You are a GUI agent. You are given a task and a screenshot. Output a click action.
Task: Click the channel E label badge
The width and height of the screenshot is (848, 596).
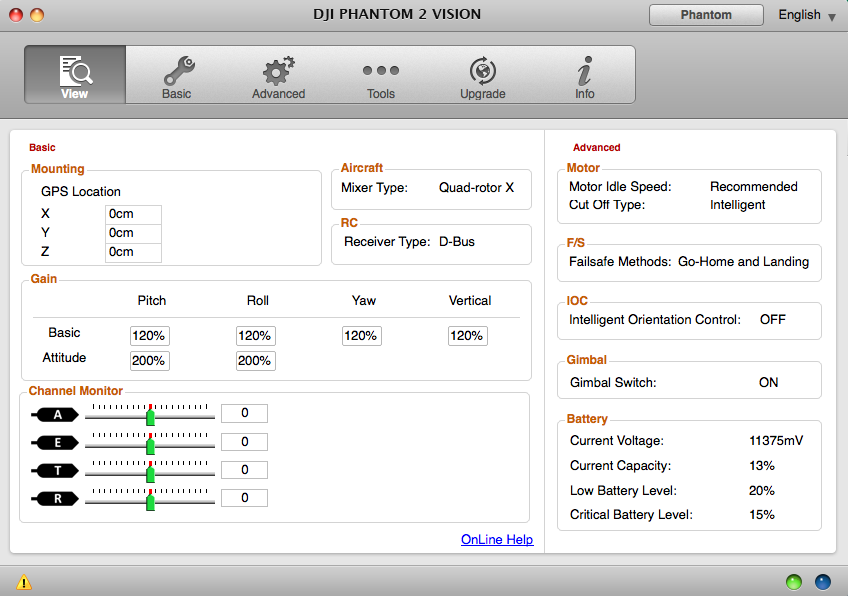tap(55, 443)
